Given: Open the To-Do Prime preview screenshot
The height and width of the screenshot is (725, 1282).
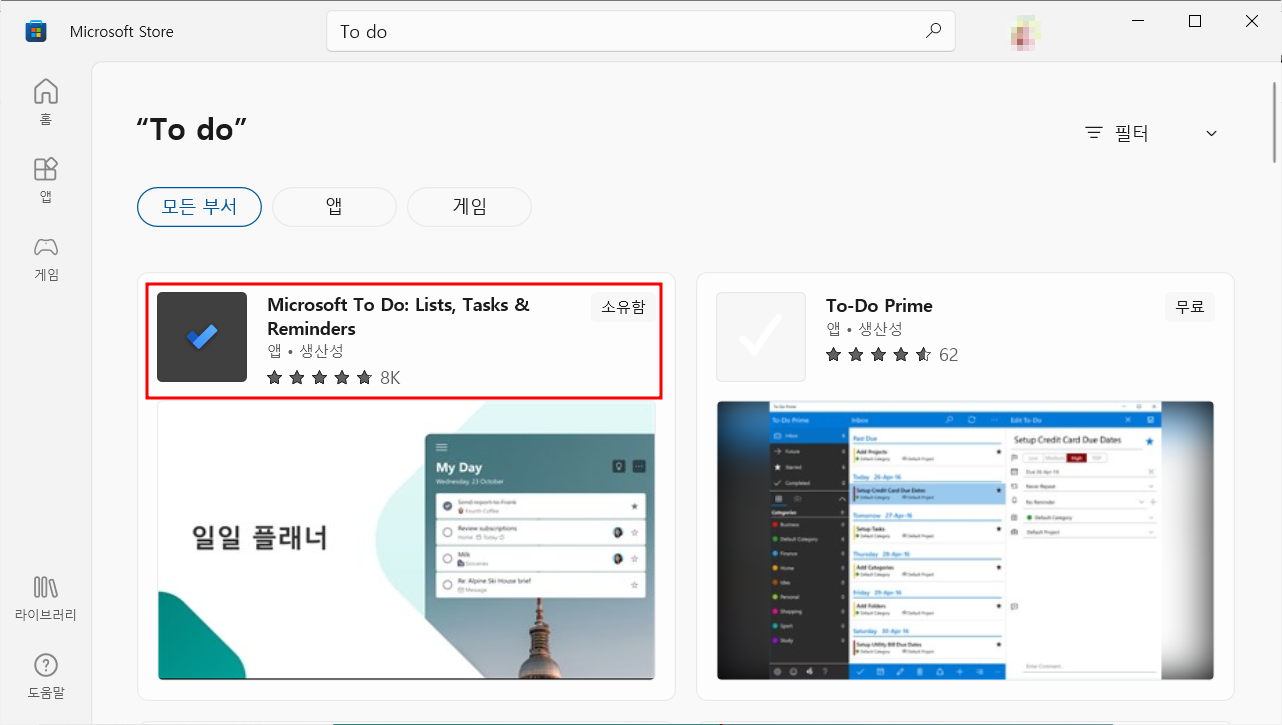Looking at the screenshot, I should (965, 541).
